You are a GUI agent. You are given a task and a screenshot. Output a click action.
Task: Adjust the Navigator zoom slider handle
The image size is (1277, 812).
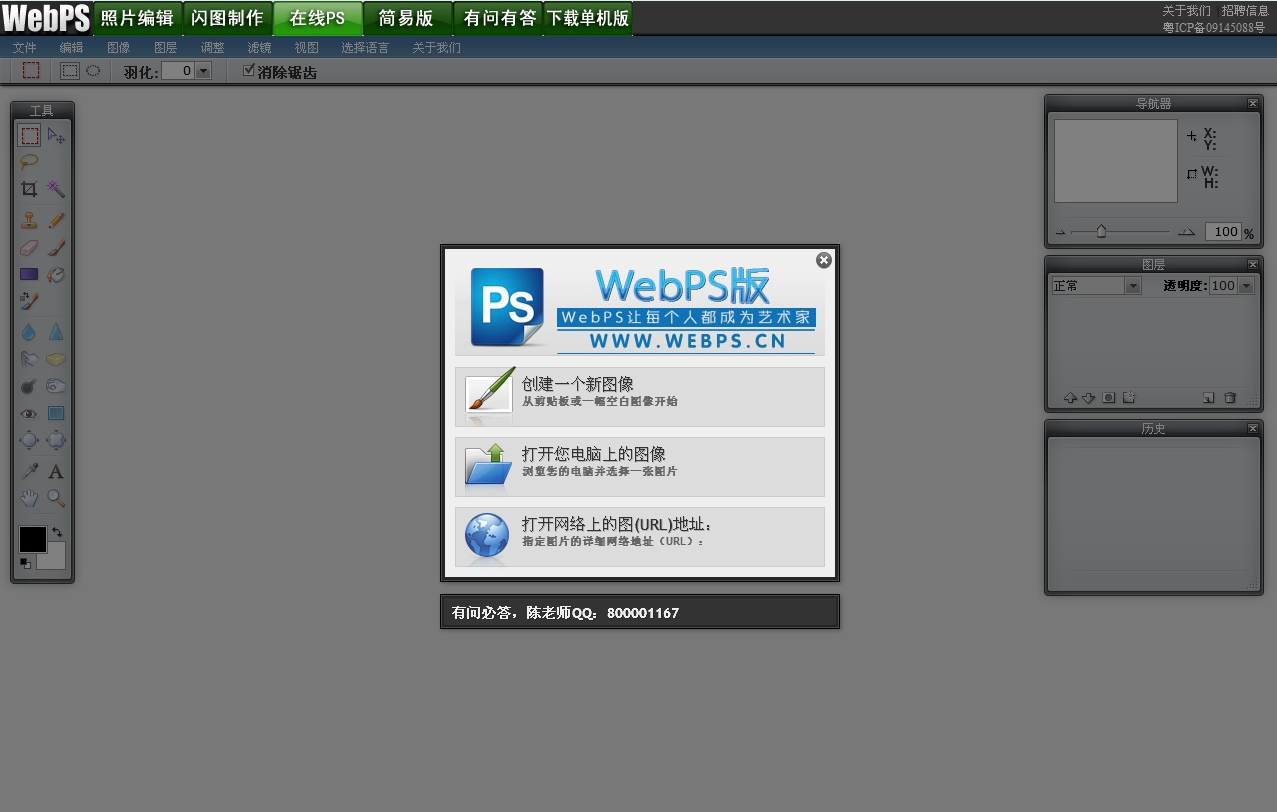click(1101, 231)
